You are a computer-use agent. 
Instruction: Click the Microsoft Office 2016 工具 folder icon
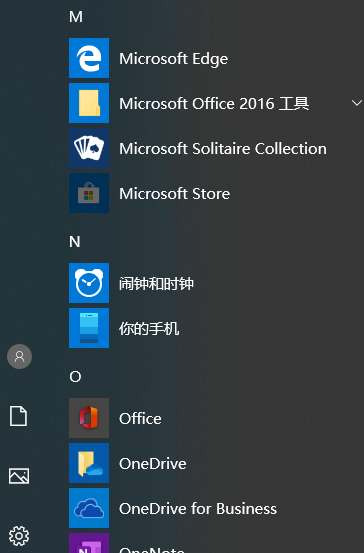89,103
